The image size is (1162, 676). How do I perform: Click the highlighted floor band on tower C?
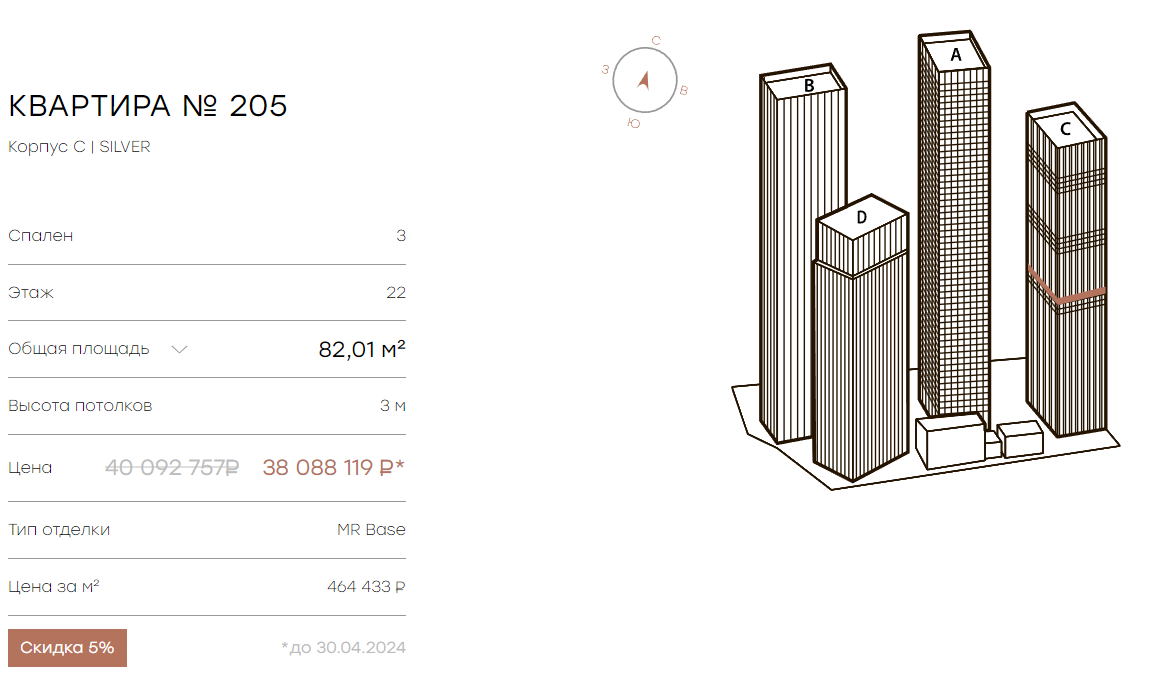coord(1066,289)
